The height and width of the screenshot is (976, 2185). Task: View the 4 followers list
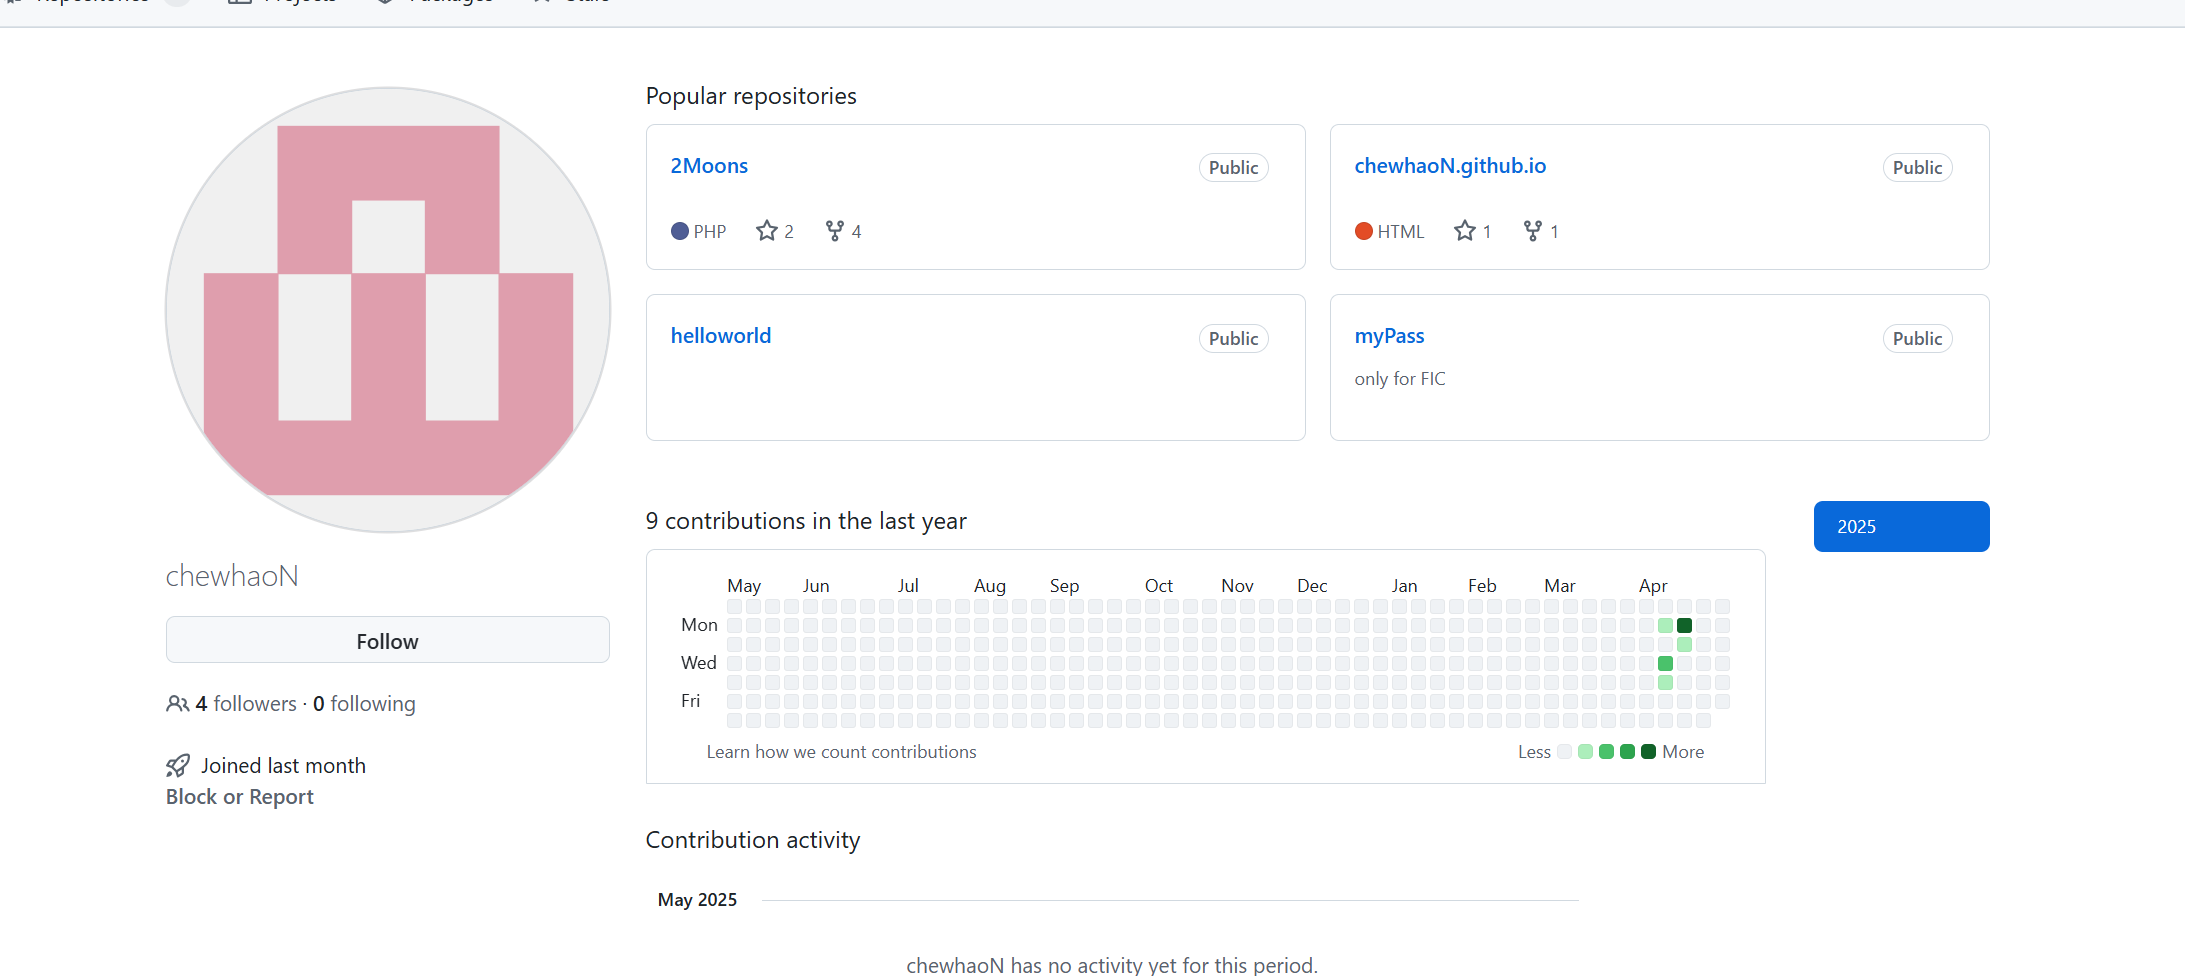point(246,704)
